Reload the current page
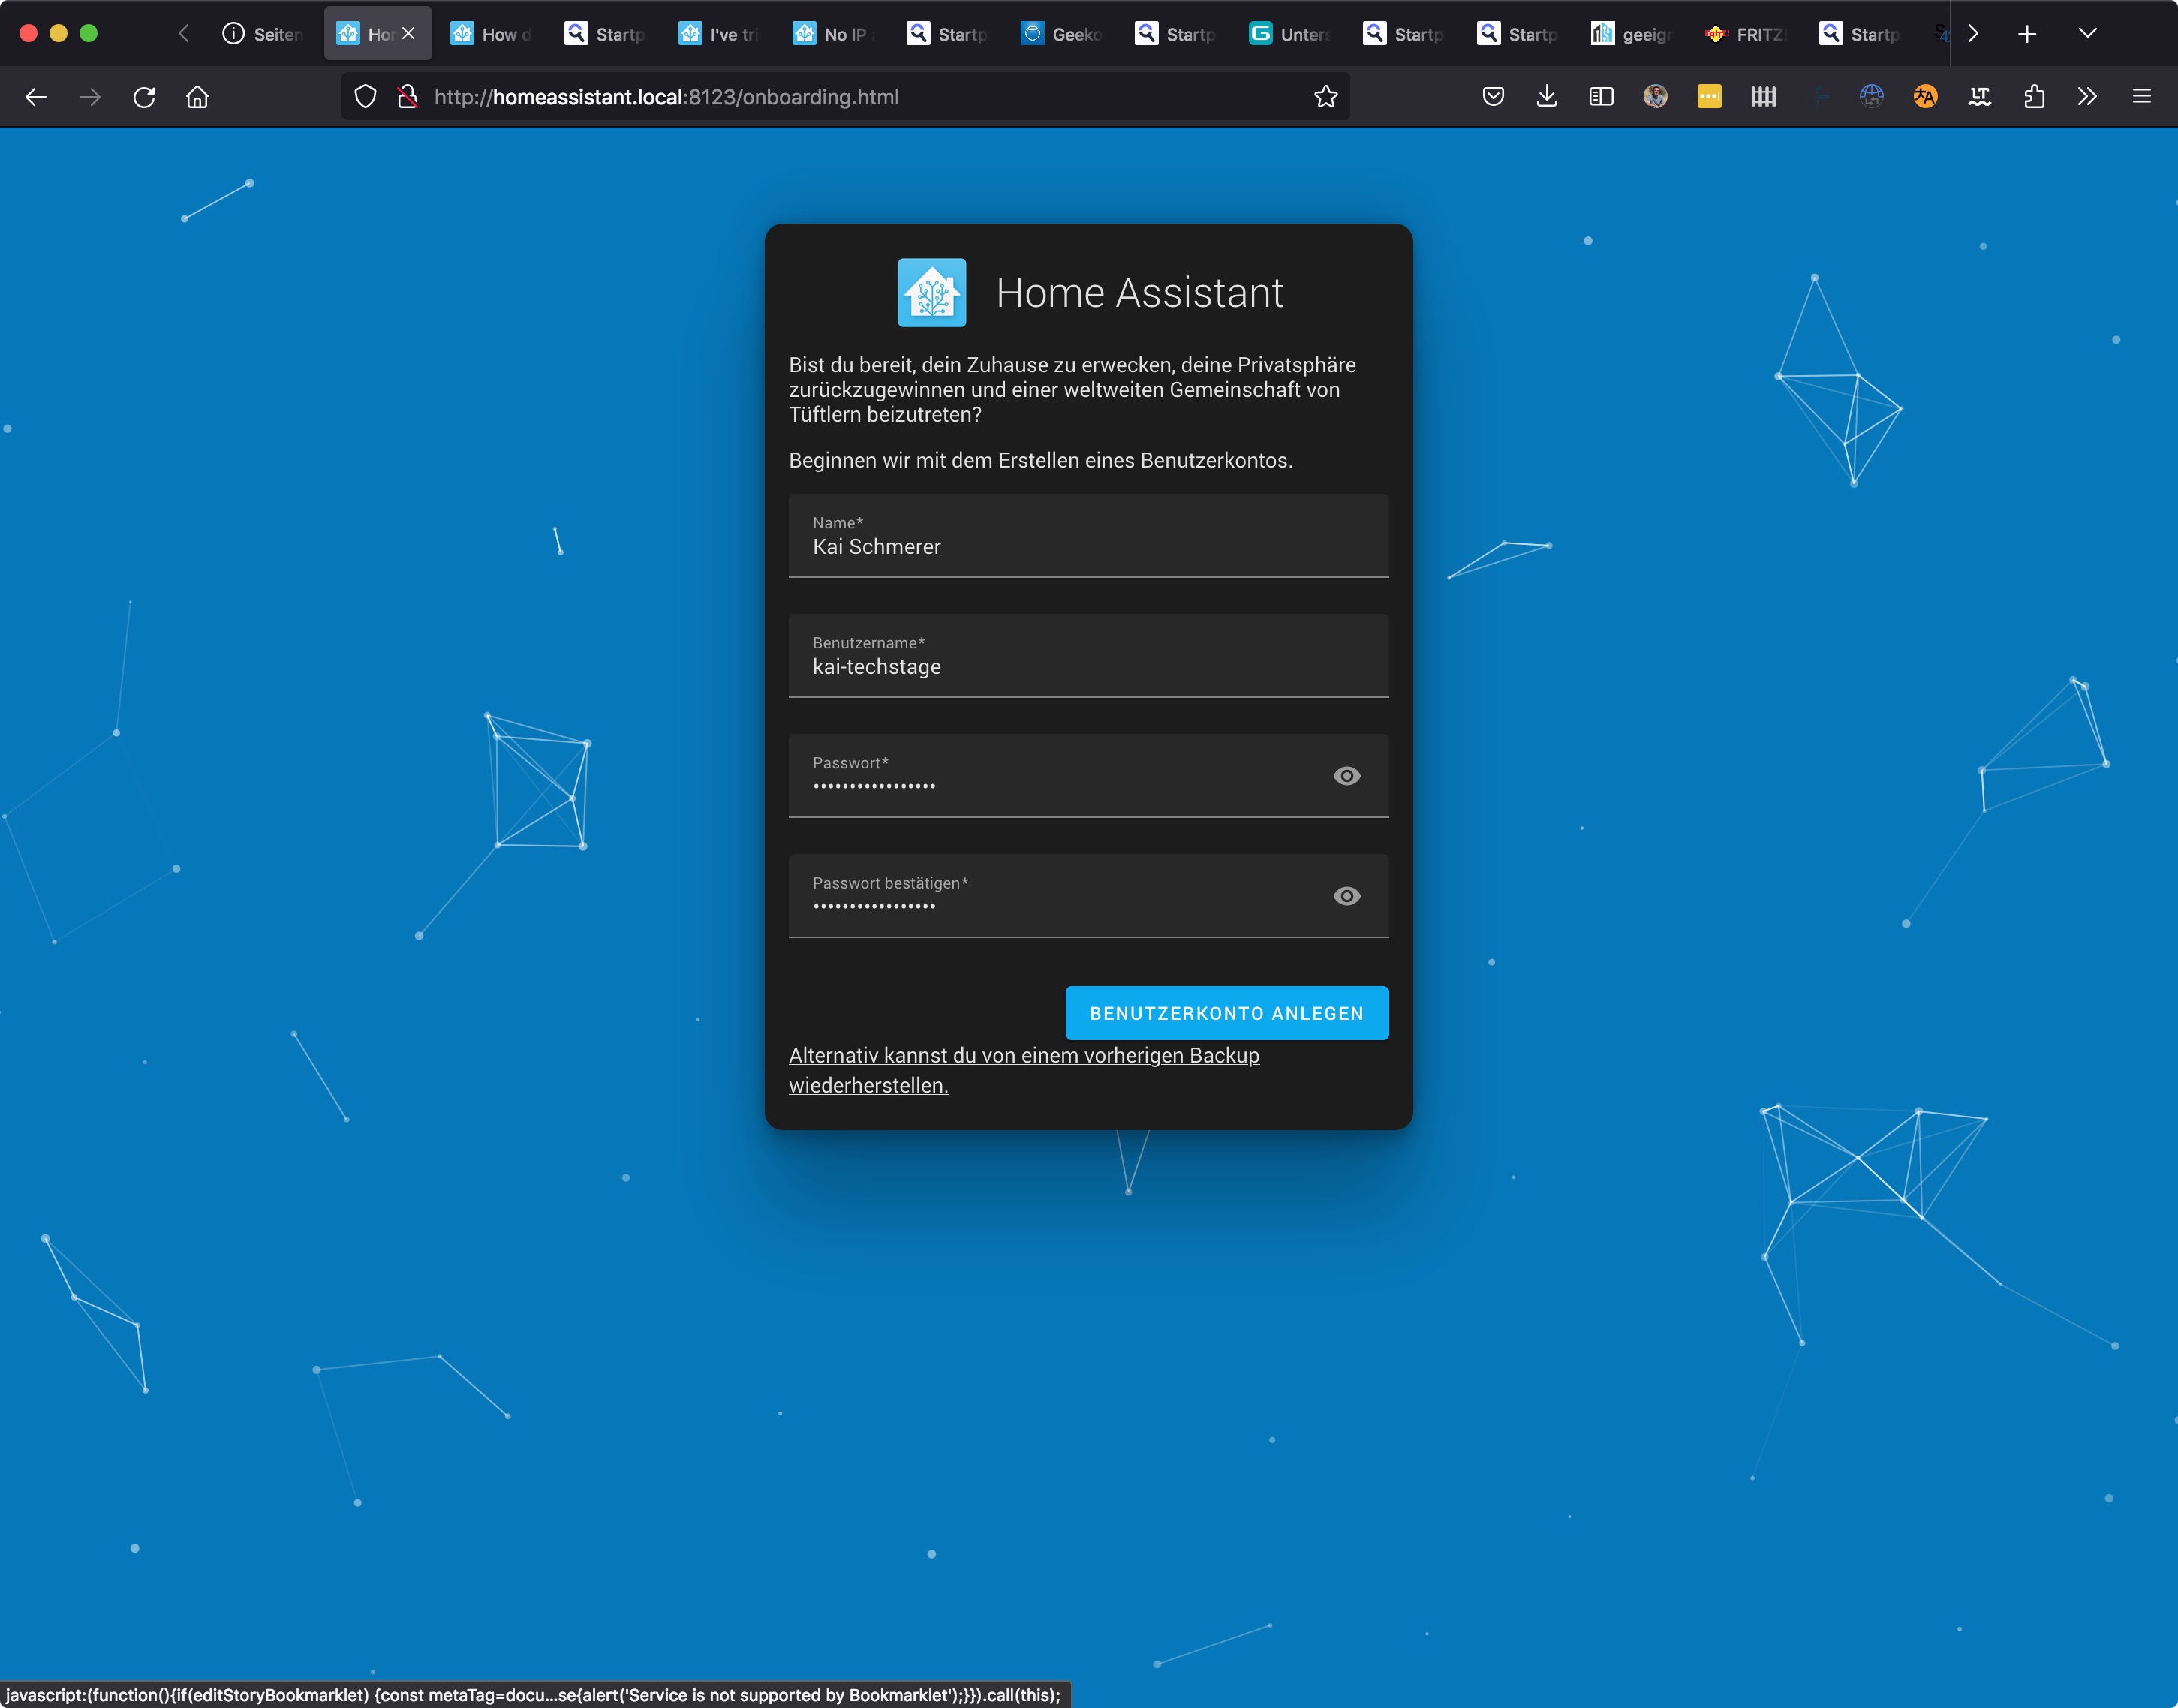The height and width of the screenshot is (1708, 2178). [144, 97]
